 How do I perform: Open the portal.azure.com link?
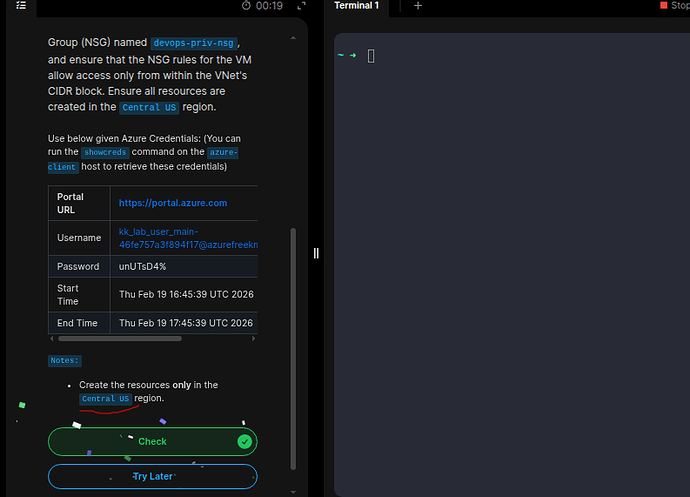tap(173, 203)
